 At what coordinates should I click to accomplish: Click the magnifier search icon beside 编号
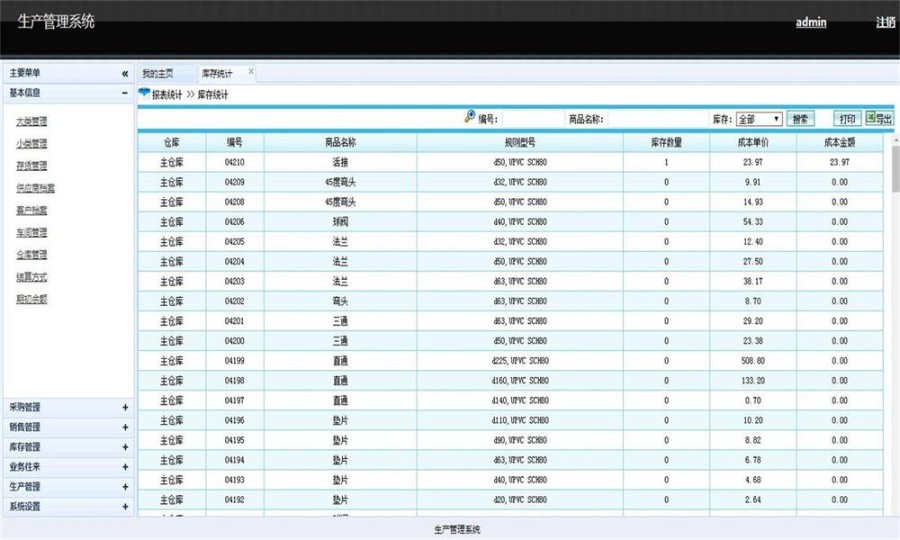[x=470, y=117]
